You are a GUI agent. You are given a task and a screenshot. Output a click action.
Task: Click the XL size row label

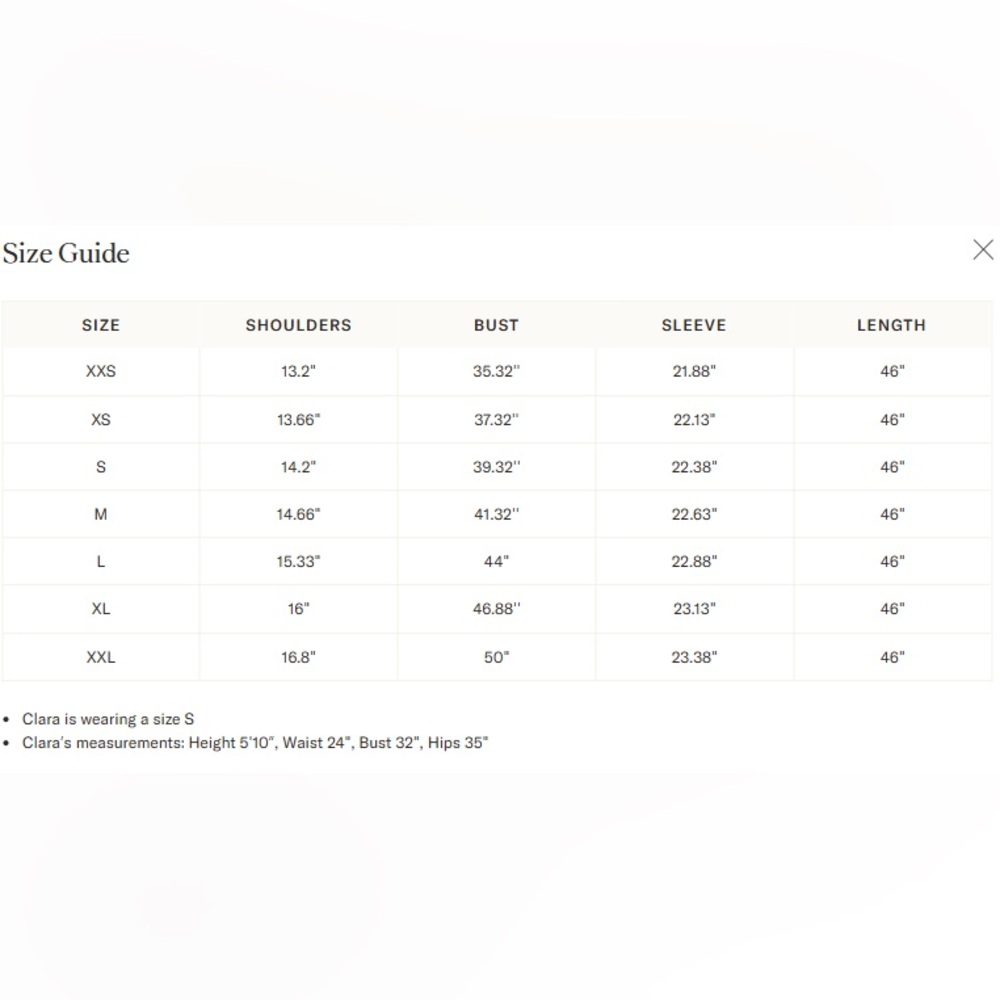pyautogui.click(x=101, y=609)
